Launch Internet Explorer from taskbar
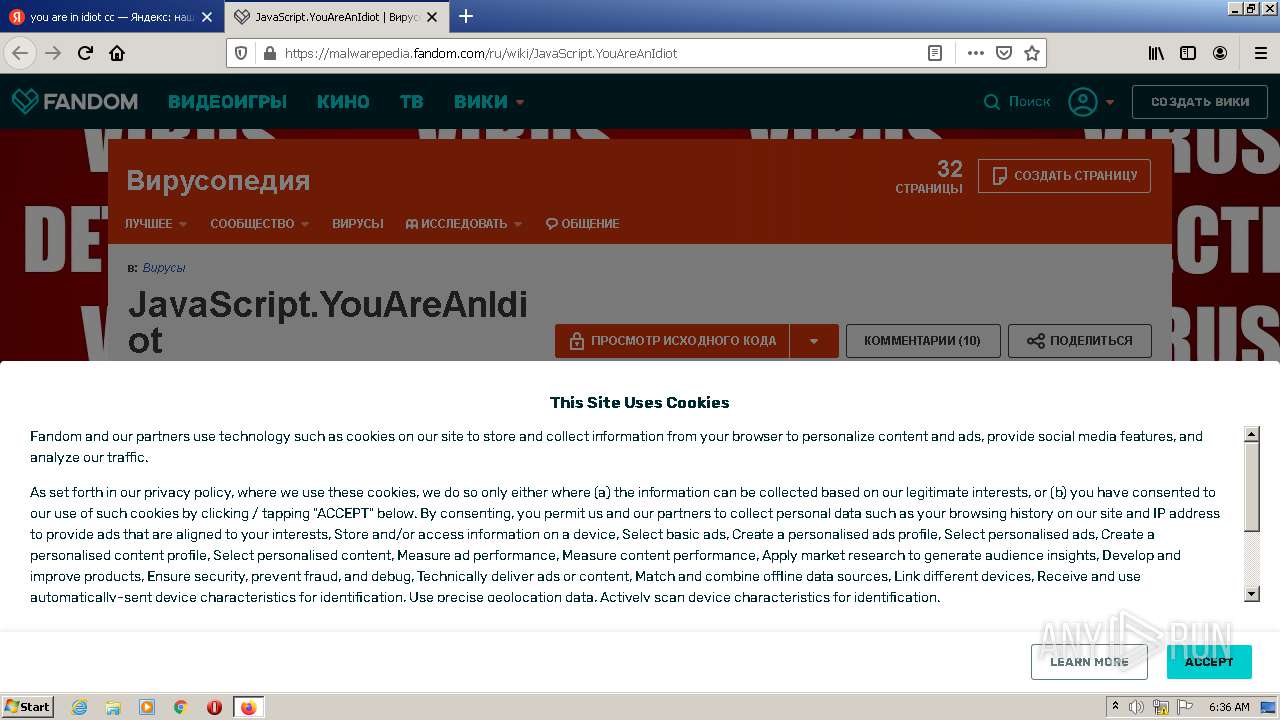 pyautogui.click(x=80, y=707)
